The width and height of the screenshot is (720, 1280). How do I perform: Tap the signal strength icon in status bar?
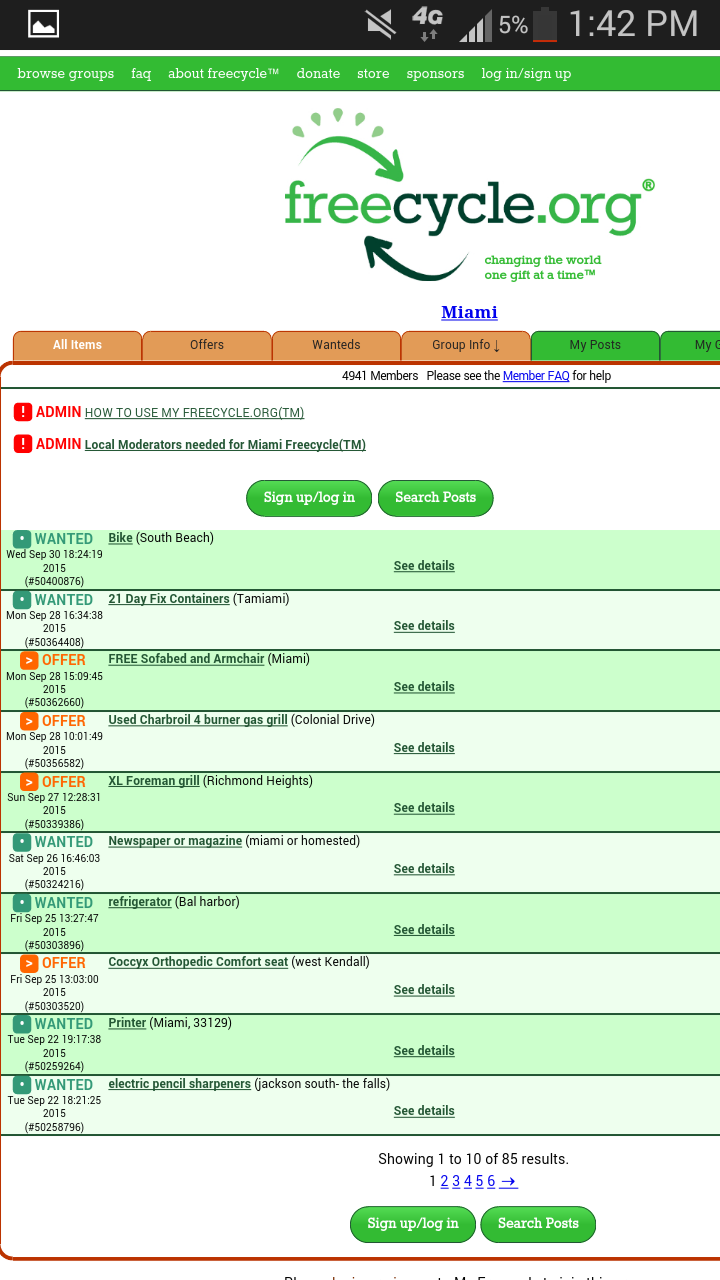(x=476, y=26)
